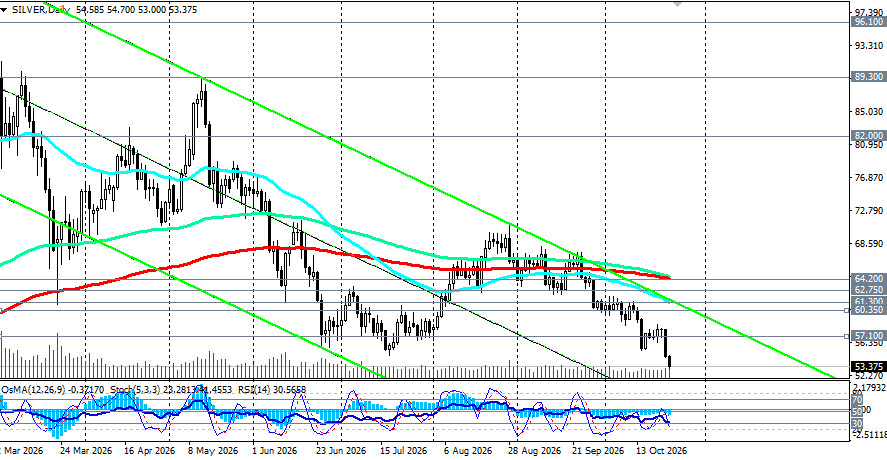The height and width of the screenshot is (460, 887).
Task: Click the 8 May 2026 date label
Action: 212,451
